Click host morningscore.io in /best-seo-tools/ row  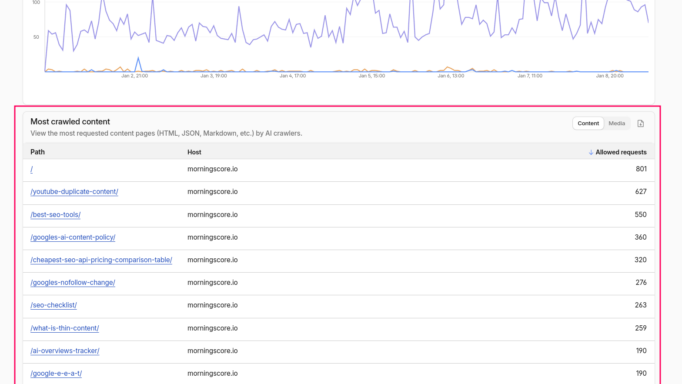(x=212, y=214)
